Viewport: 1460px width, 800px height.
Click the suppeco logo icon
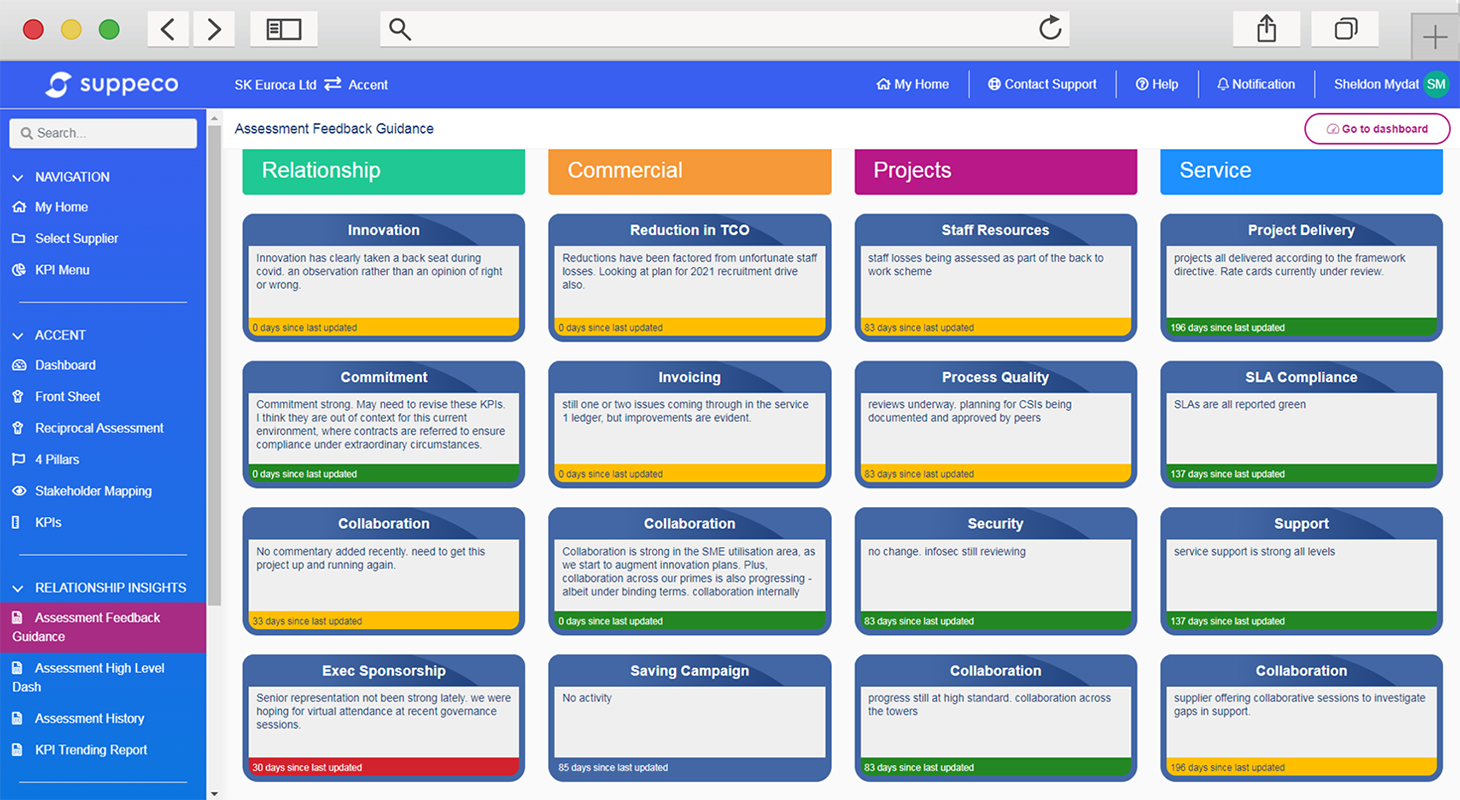coord(59,84)
